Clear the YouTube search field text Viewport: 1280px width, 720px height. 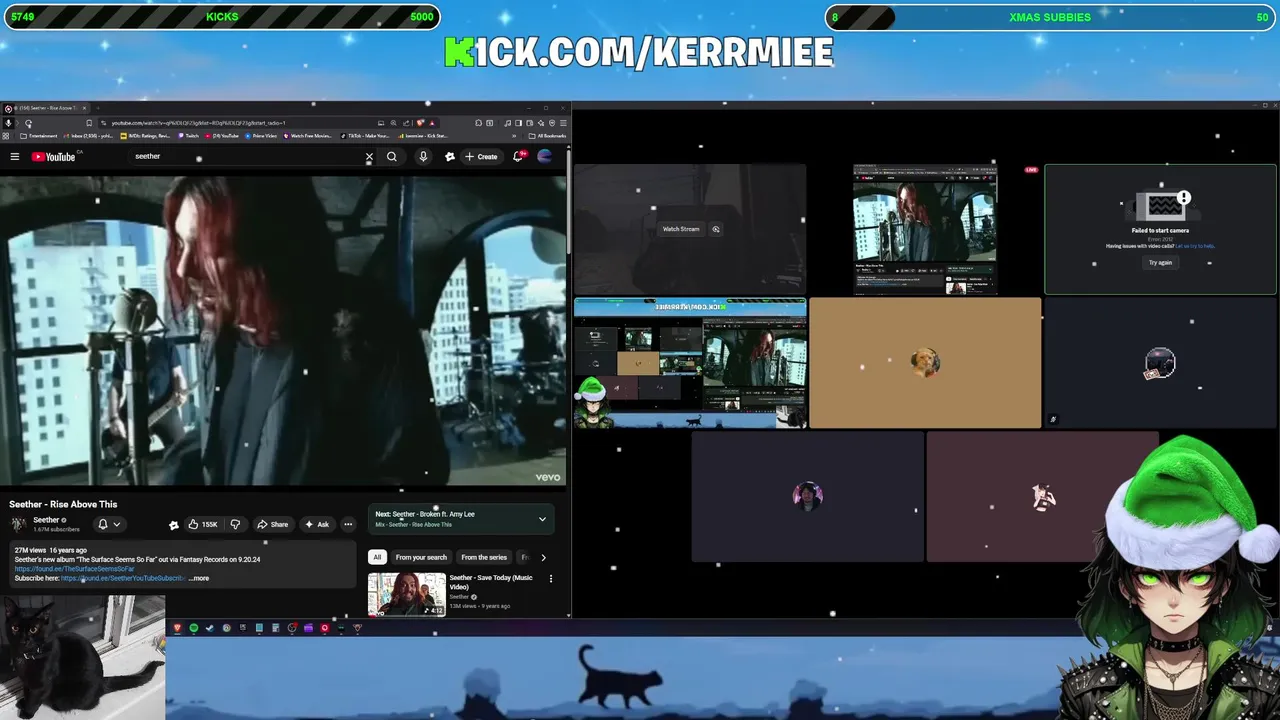coord(369,157)
